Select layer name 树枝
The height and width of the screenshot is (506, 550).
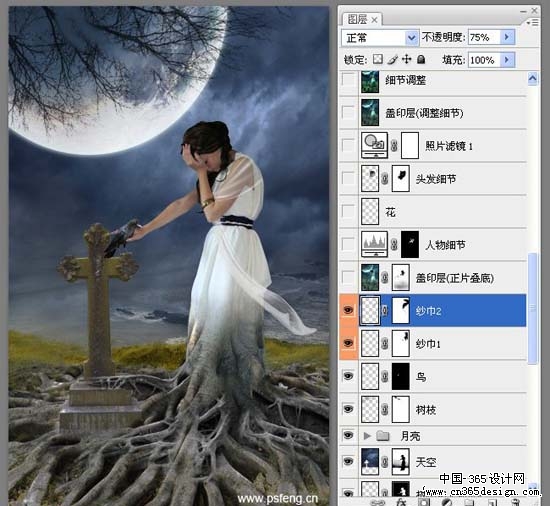(x=425, y=410)
